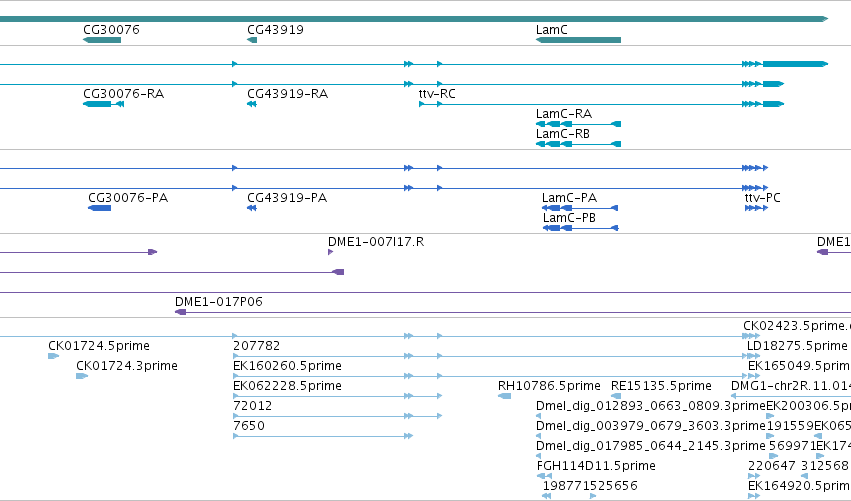Image resolution: width=851 pixels, height=501 pixels.
Task: Select the 72012 alignment label
Action: click(252, 406)
